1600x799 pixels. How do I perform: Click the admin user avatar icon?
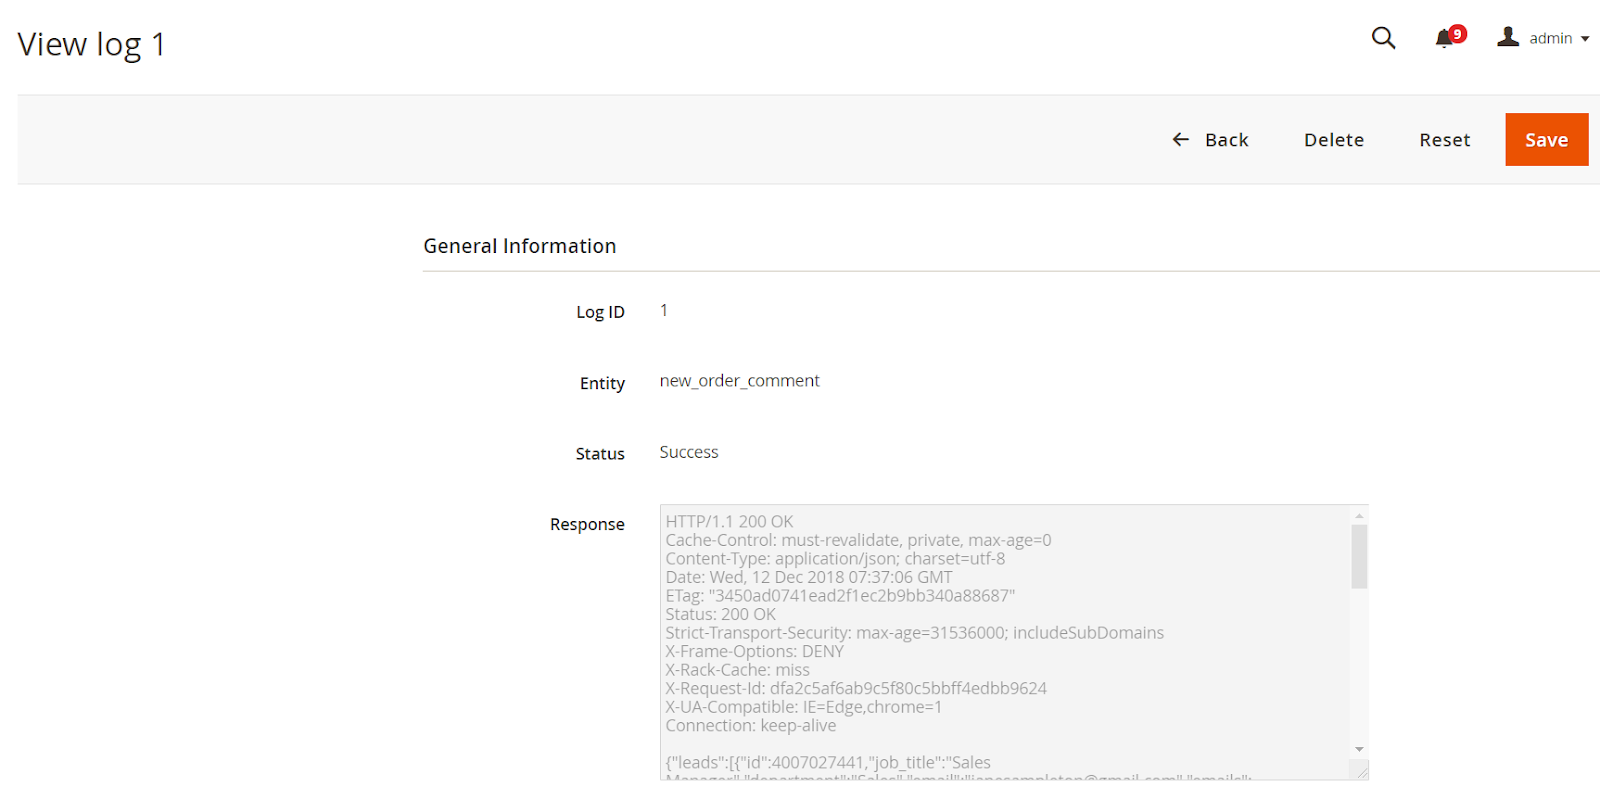[1508, 37]
